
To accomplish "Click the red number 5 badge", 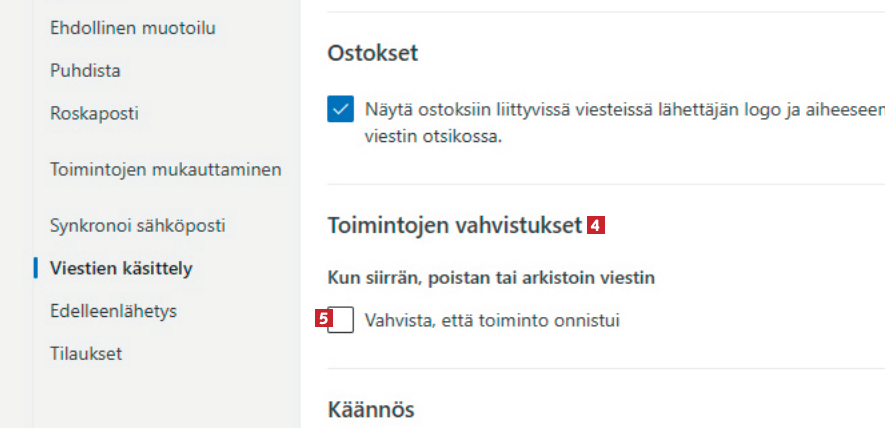I will 322,320.
